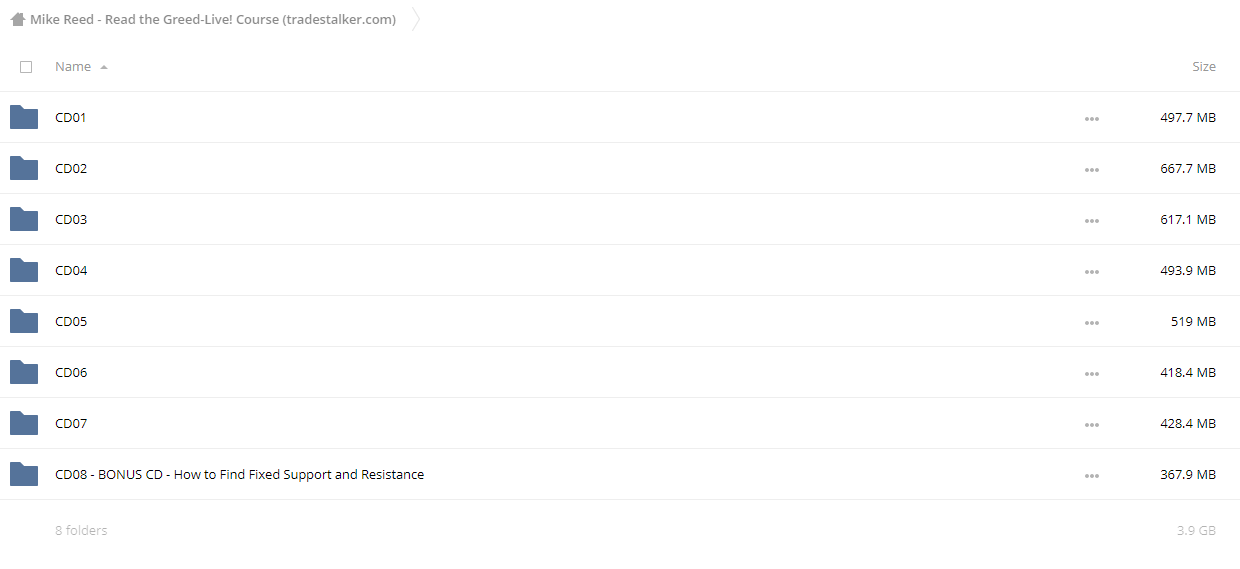This screenshot has height=569, width=1240.
Task: Show more options for CD06
Action: click(x=1091, y=374)
